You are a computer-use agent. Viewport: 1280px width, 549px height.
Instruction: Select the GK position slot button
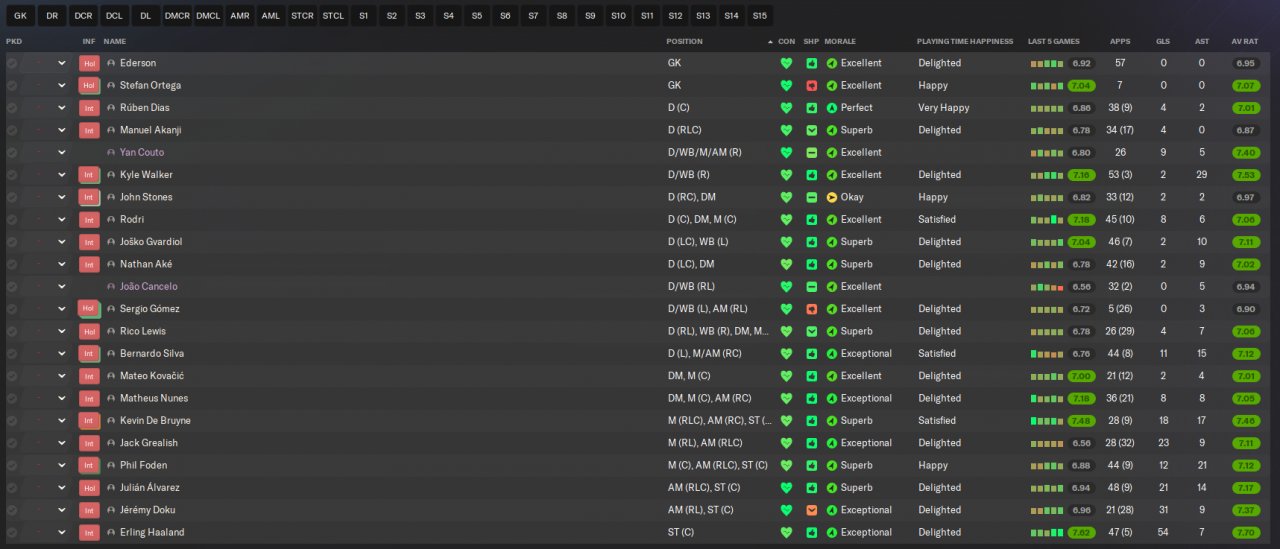[x=20, y=16]
